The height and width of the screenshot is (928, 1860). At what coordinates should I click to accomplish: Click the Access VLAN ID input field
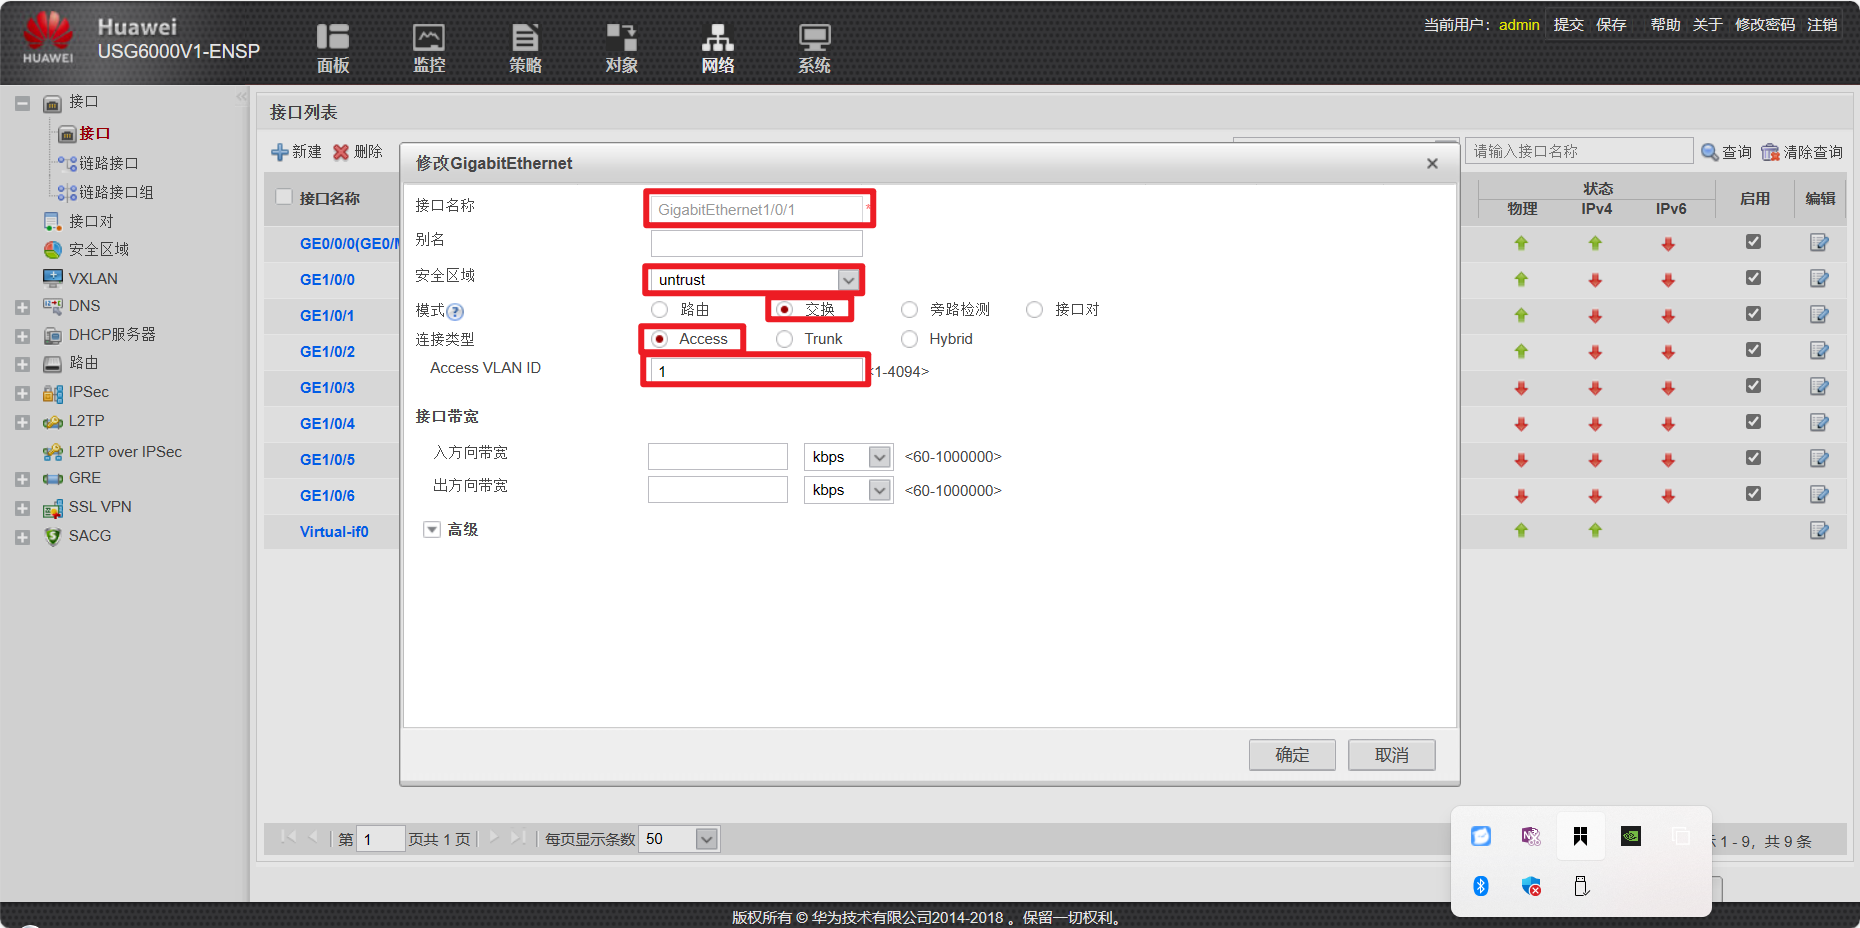click(x=755, y=371)
